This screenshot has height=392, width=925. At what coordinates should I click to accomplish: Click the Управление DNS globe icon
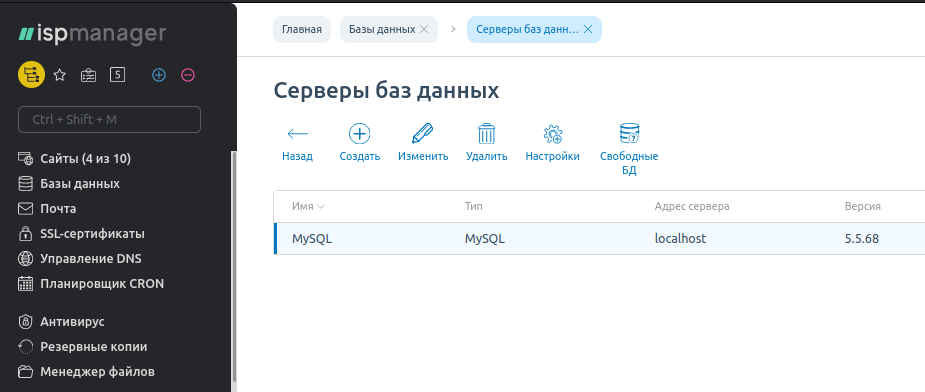[x=25, y=259]
